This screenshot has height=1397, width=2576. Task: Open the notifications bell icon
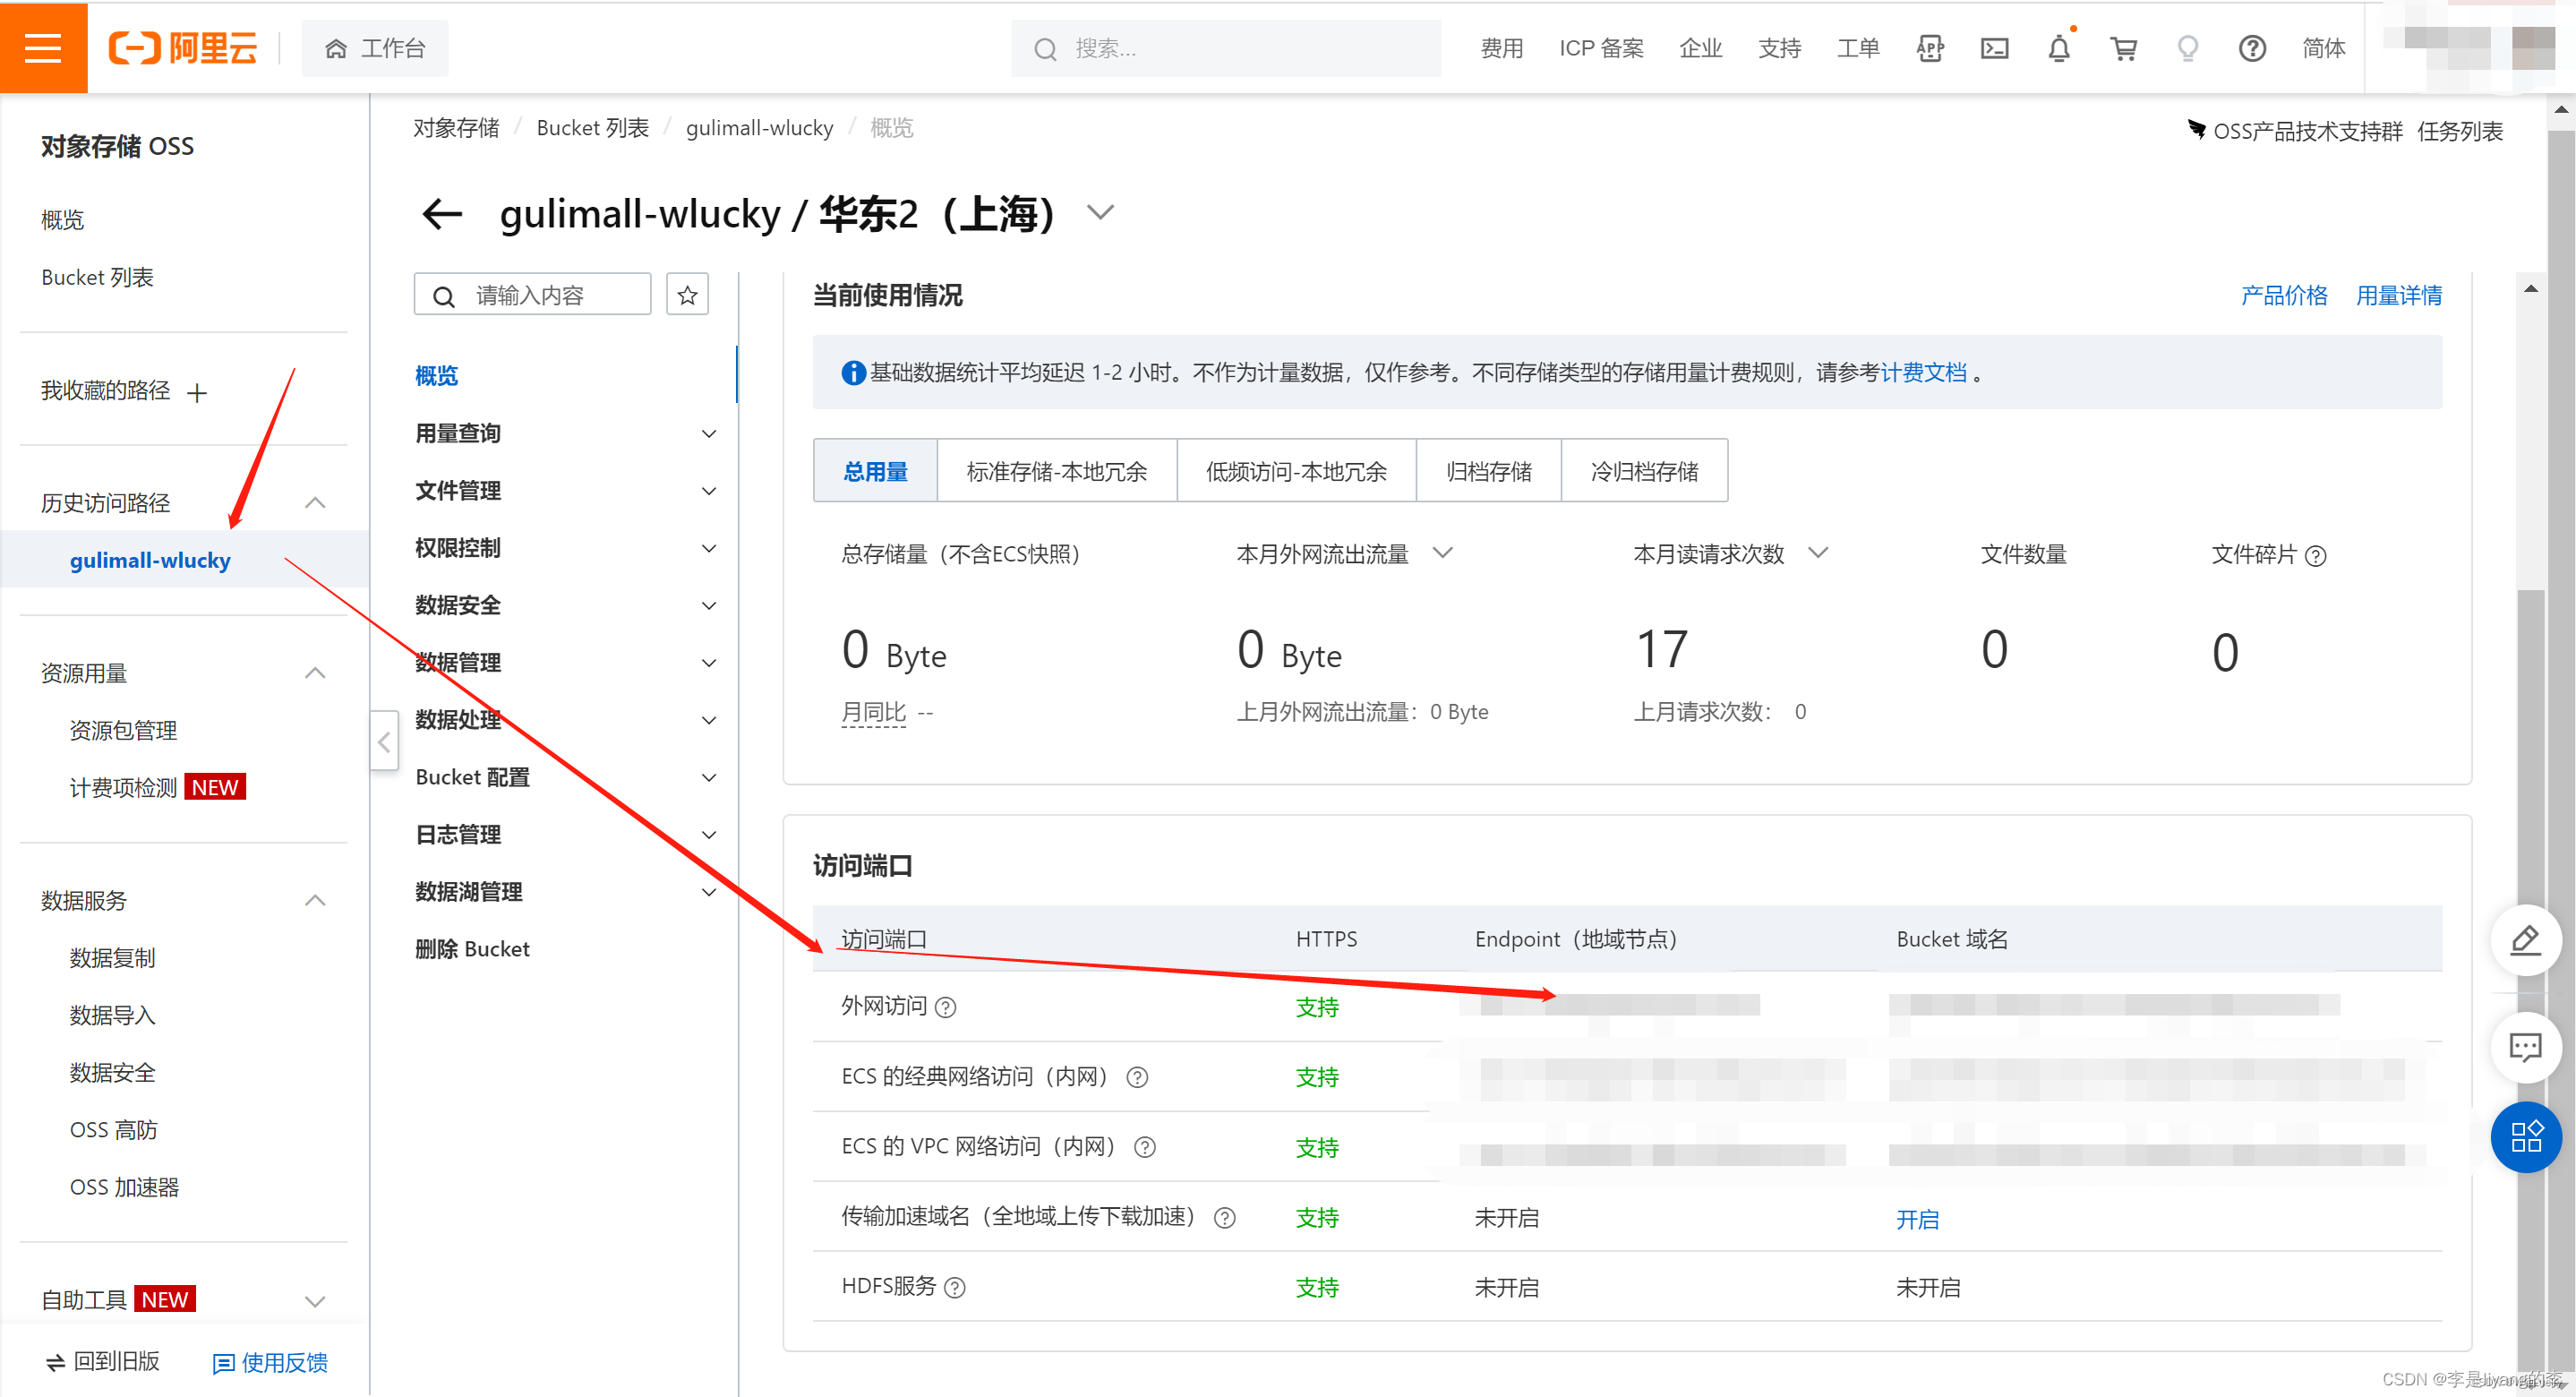pos(2059,48)
